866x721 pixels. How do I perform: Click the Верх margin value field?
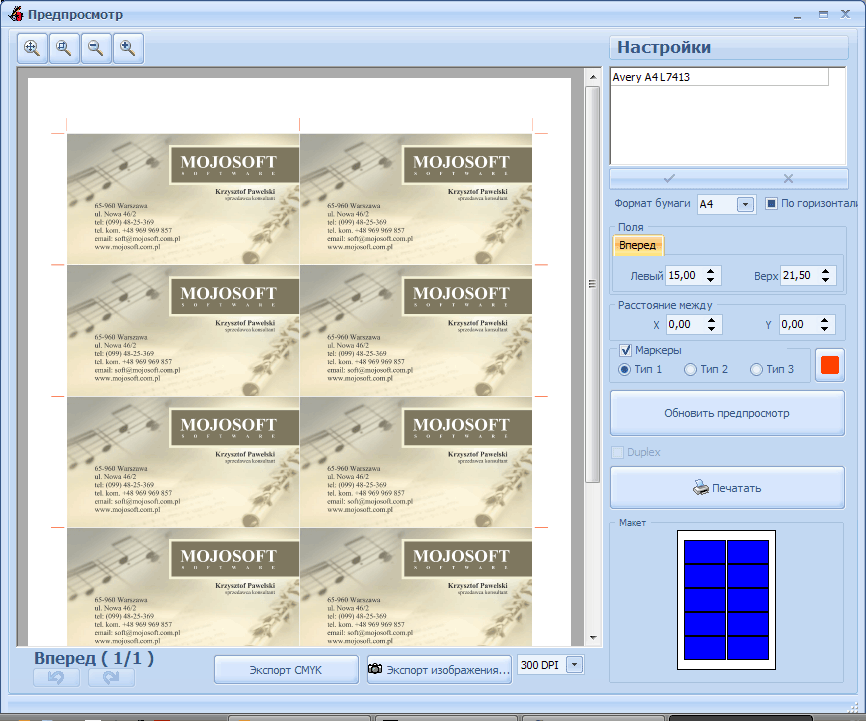coord(799,276)
